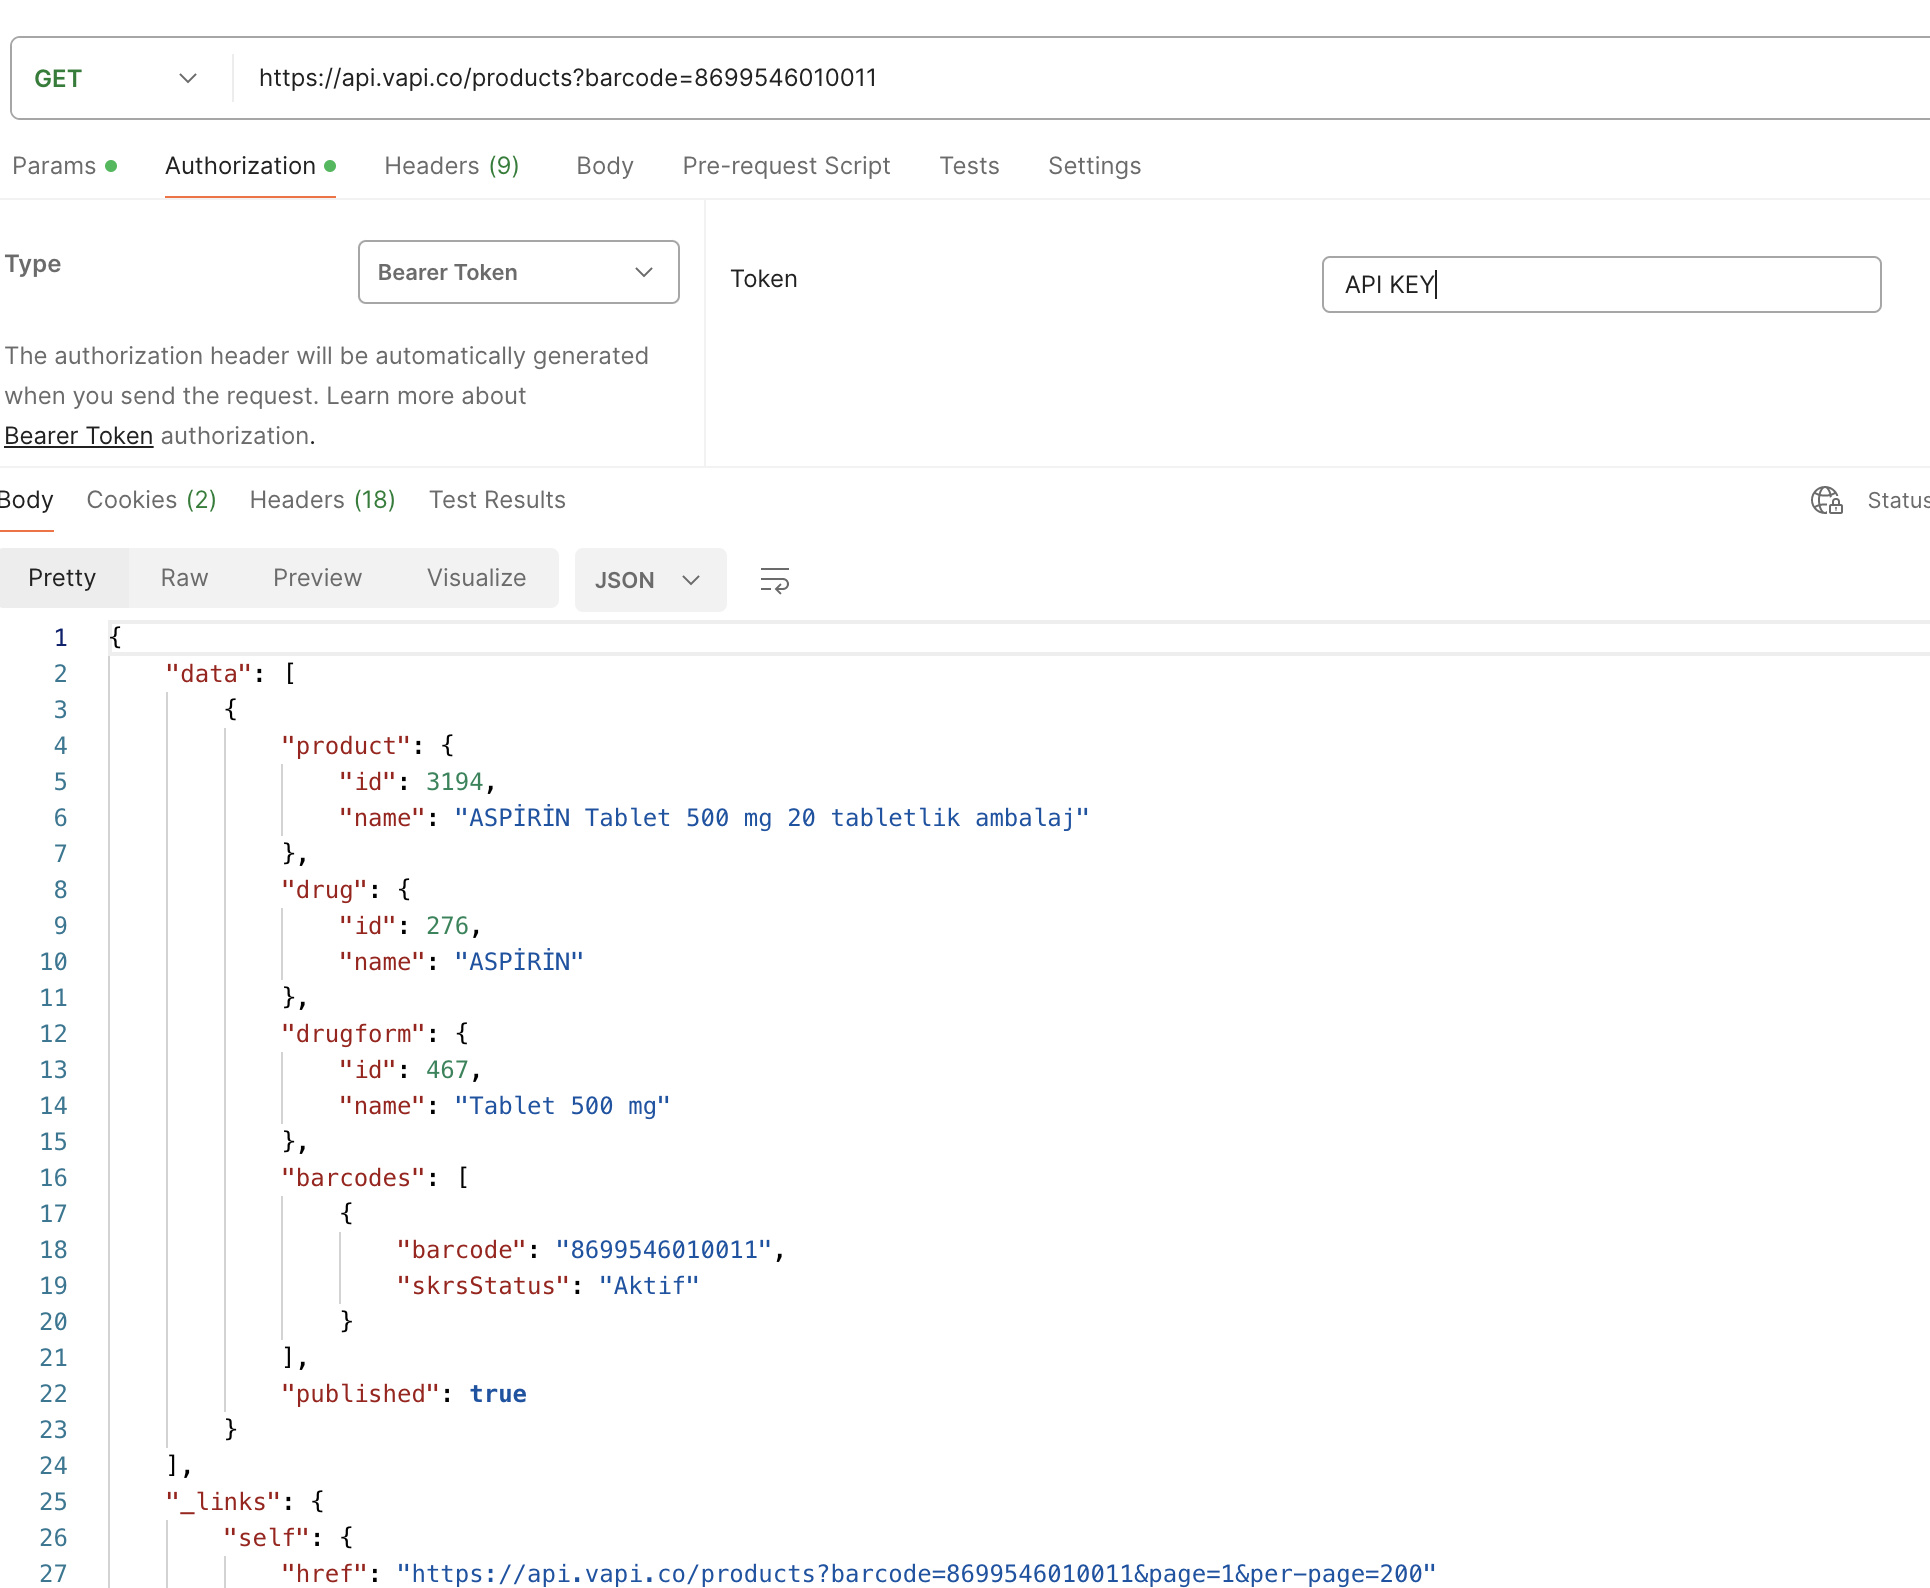Click the network globe-lock icon near Status
The width and height of the screenshot is (1930, 1588).
[1826, 500]
